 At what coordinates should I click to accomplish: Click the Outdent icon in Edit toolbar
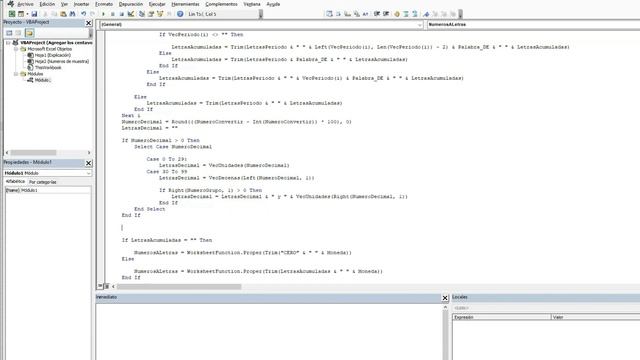pos(386,14)
